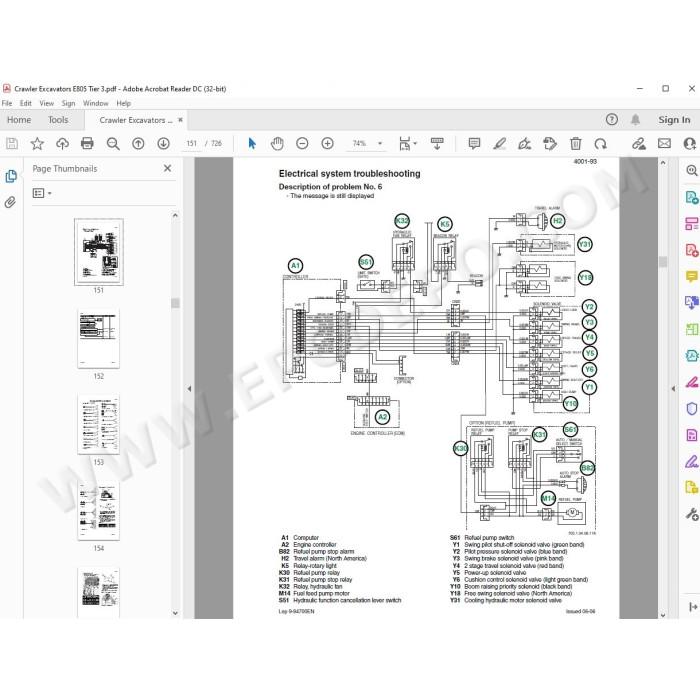
Task: Open Export PDF in the right pane
Action: [692, 197]
